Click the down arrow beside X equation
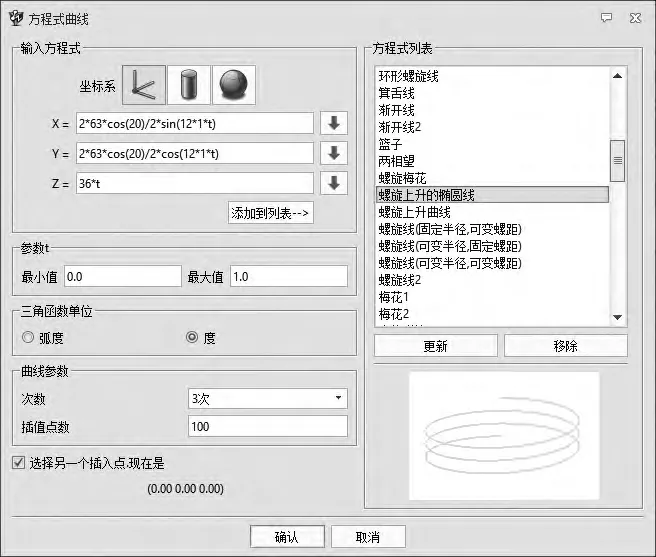Image resolution: width=656 pixels, height=557 pixels. [334, 124]
